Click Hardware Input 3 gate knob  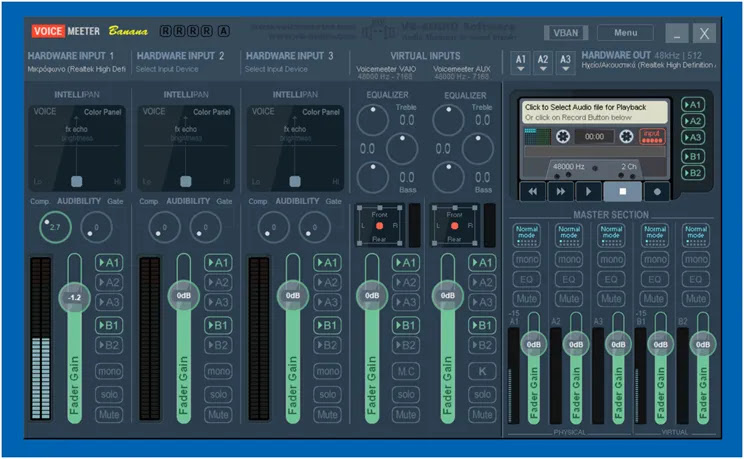point(315,227)
